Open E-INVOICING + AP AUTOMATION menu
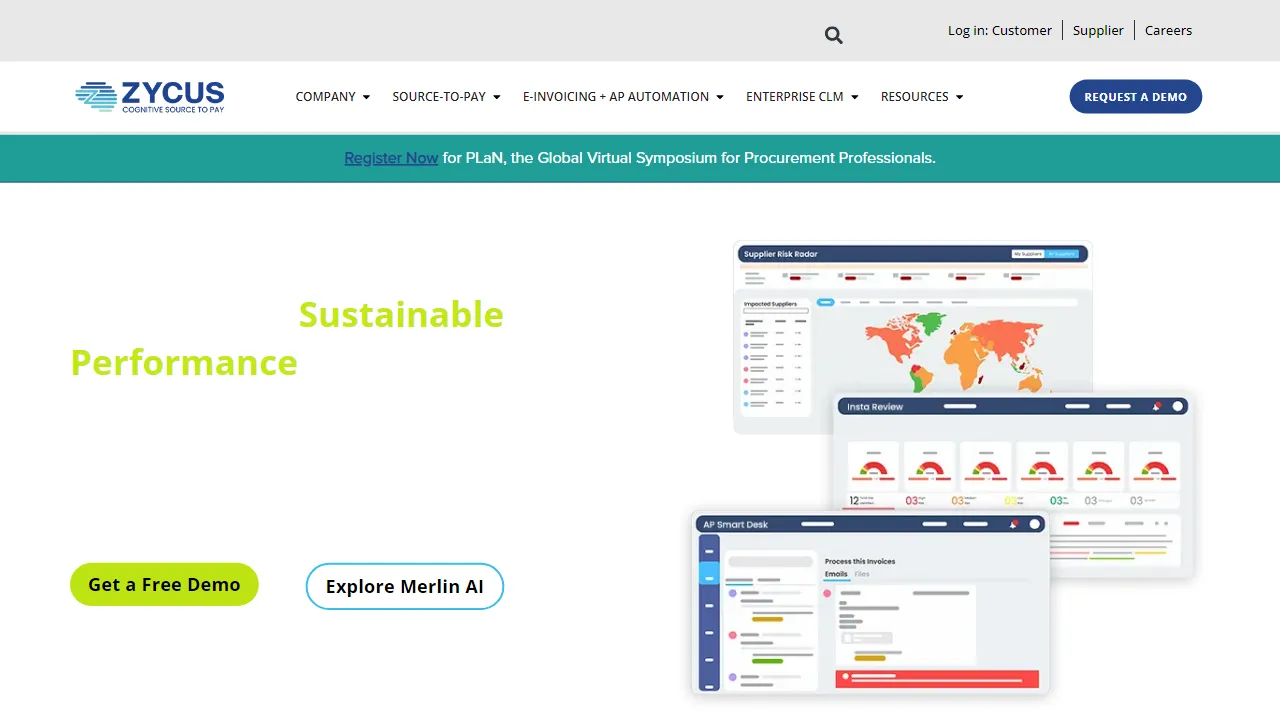 click(623, 97)
